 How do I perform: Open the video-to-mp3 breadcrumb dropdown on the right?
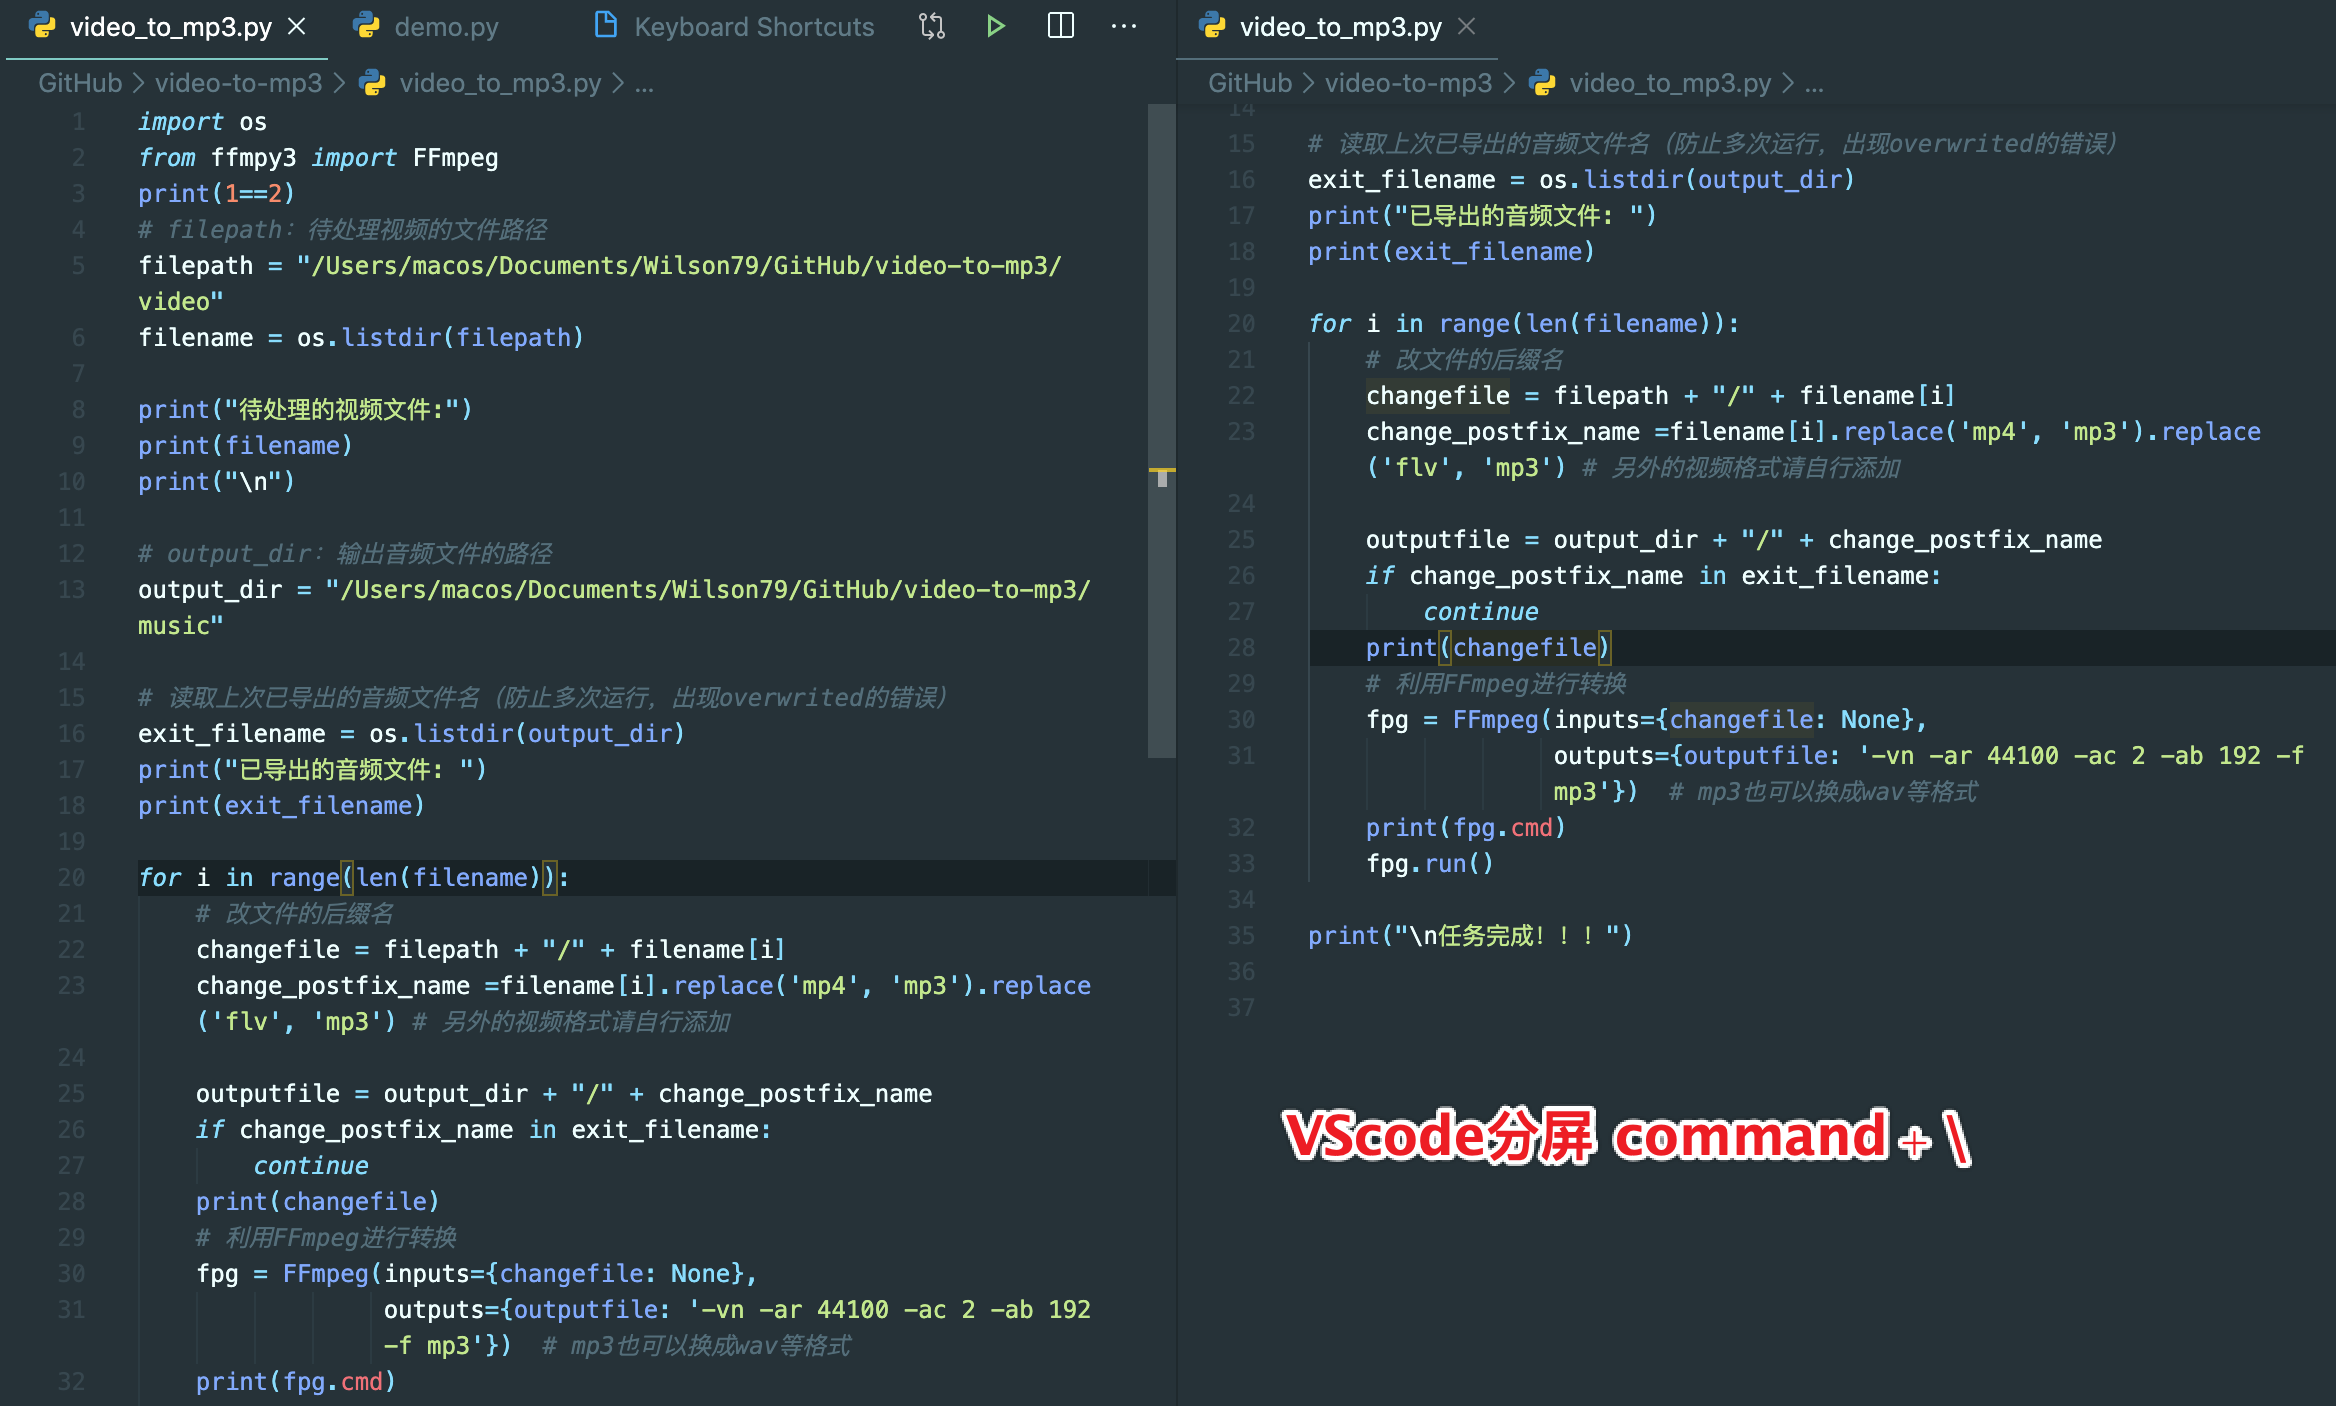1410,84
